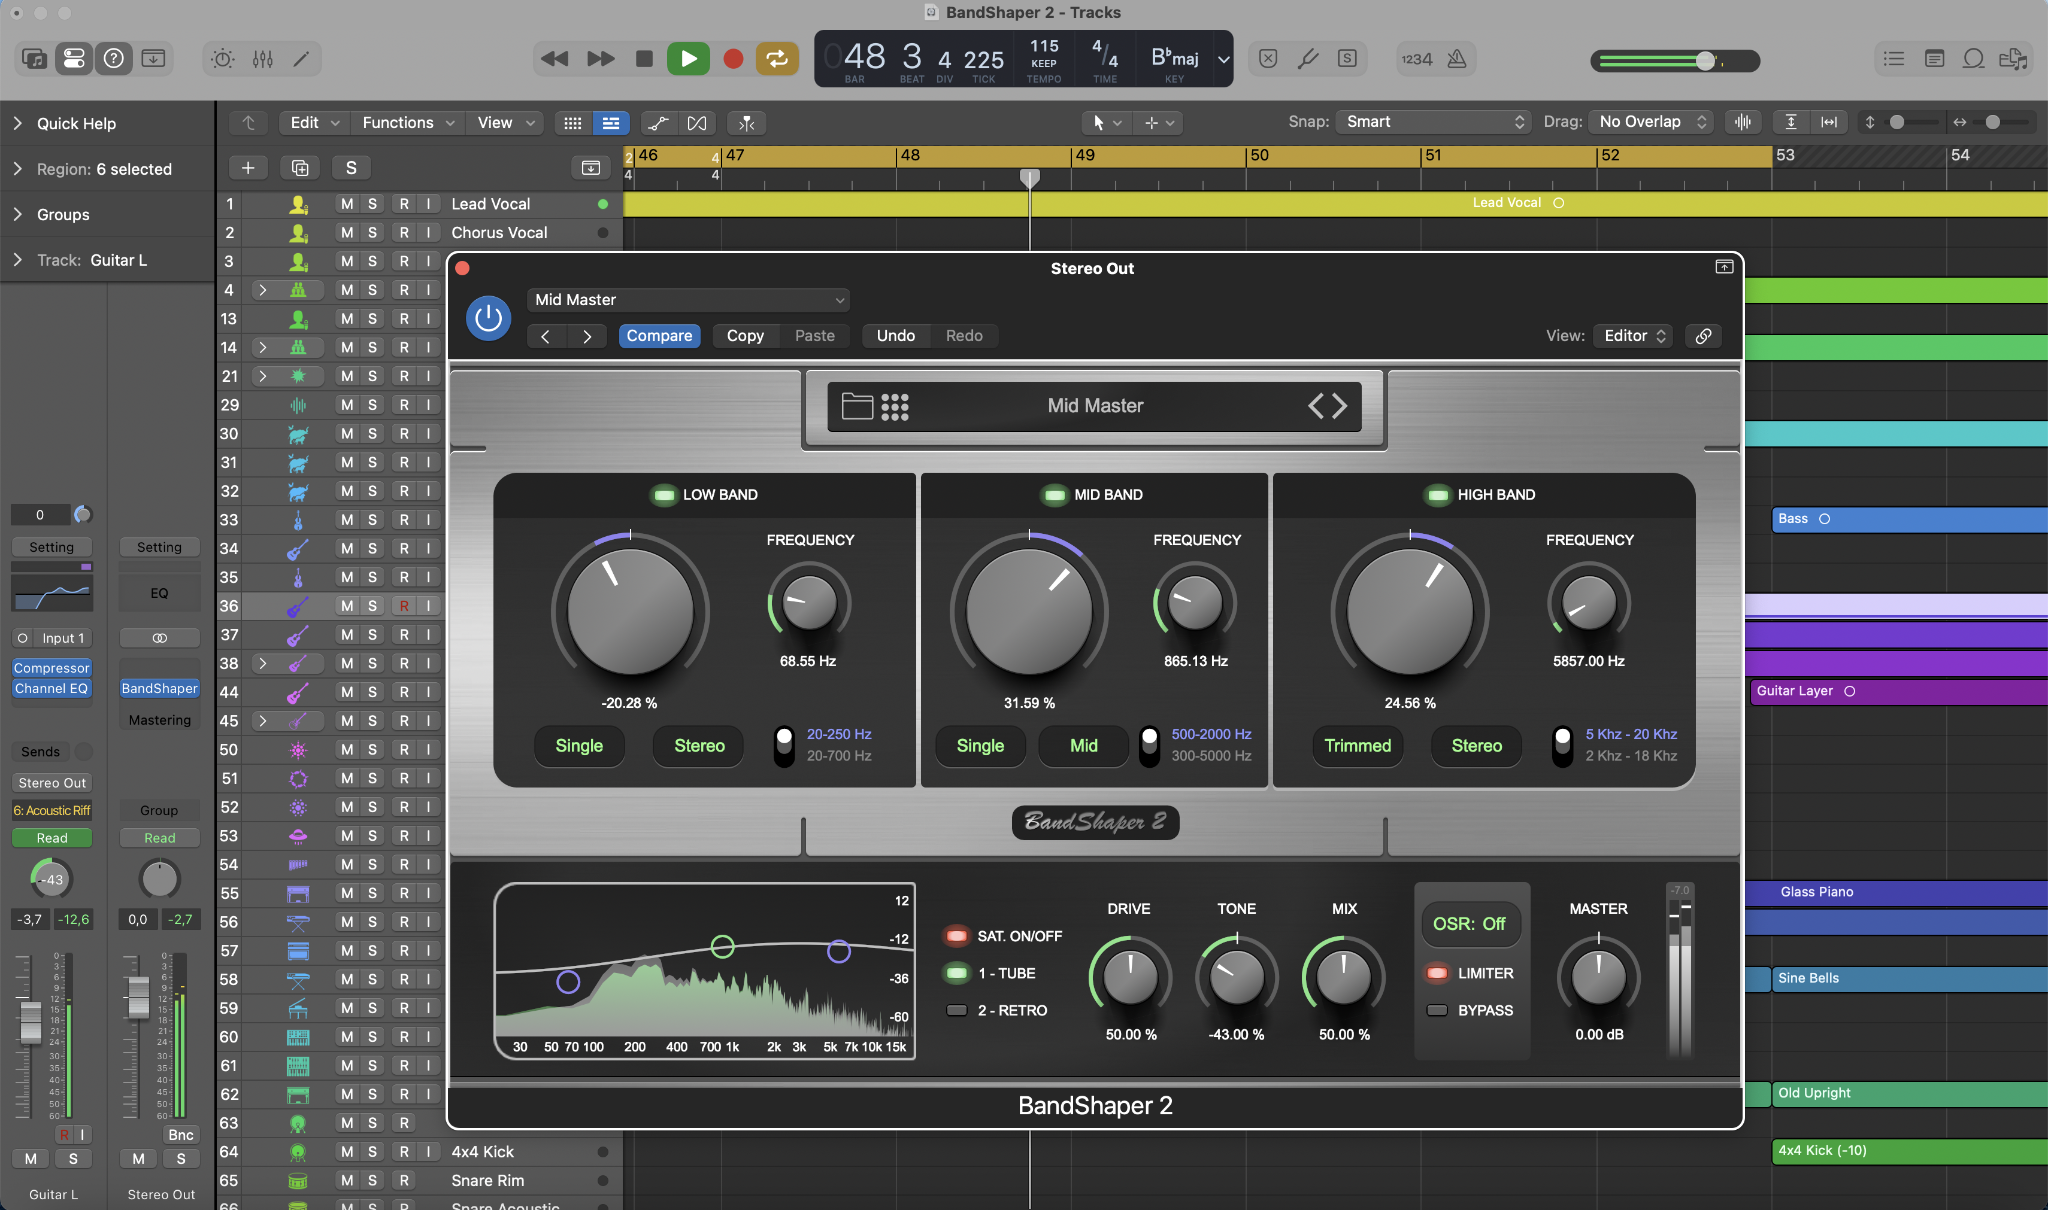Click the Undo button in plugin header
Screen dimensions: 2048x1210
pos(896,336)
